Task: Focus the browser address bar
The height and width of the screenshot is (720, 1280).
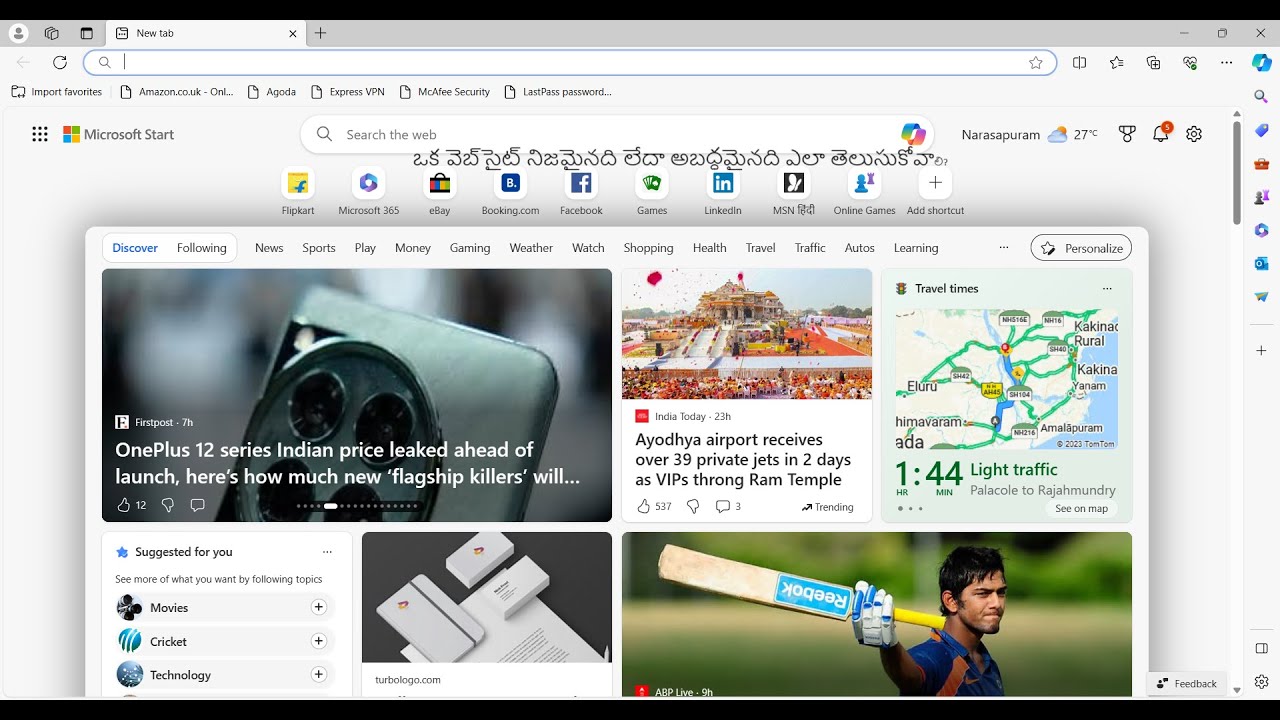Action: [570, 62]
